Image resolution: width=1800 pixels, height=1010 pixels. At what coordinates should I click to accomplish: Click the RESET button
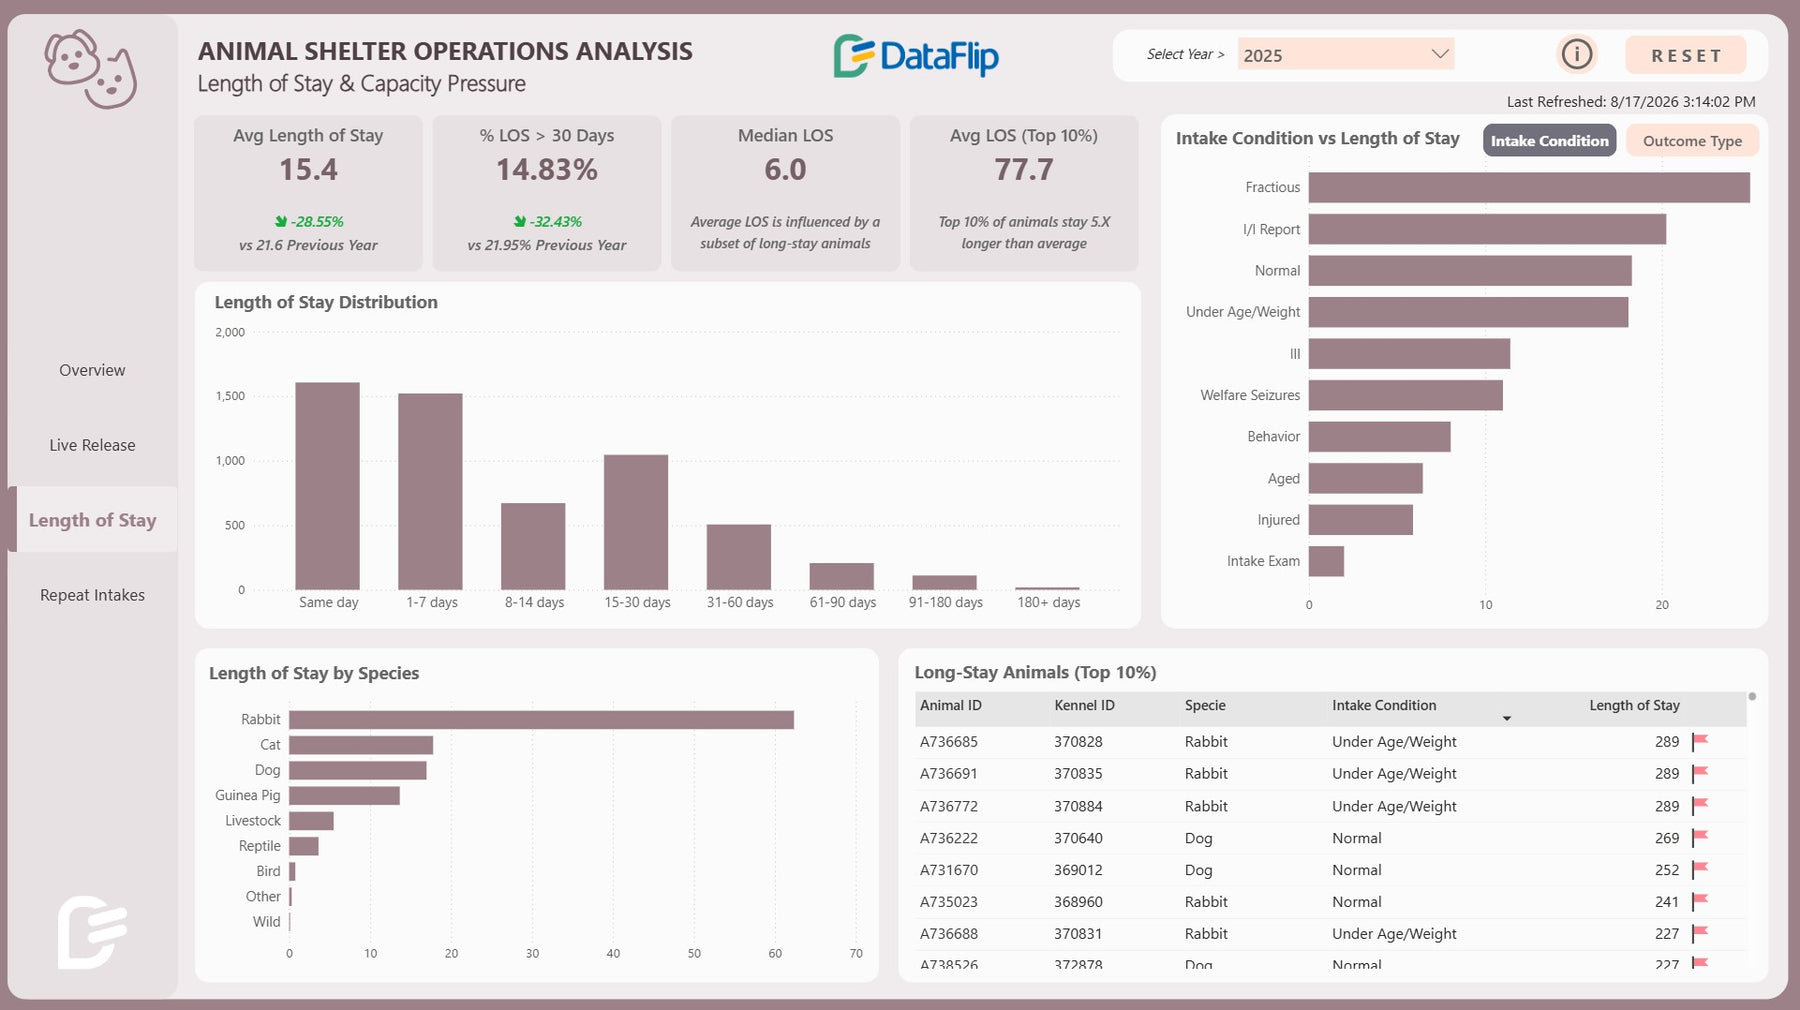tap(1686, 55)
